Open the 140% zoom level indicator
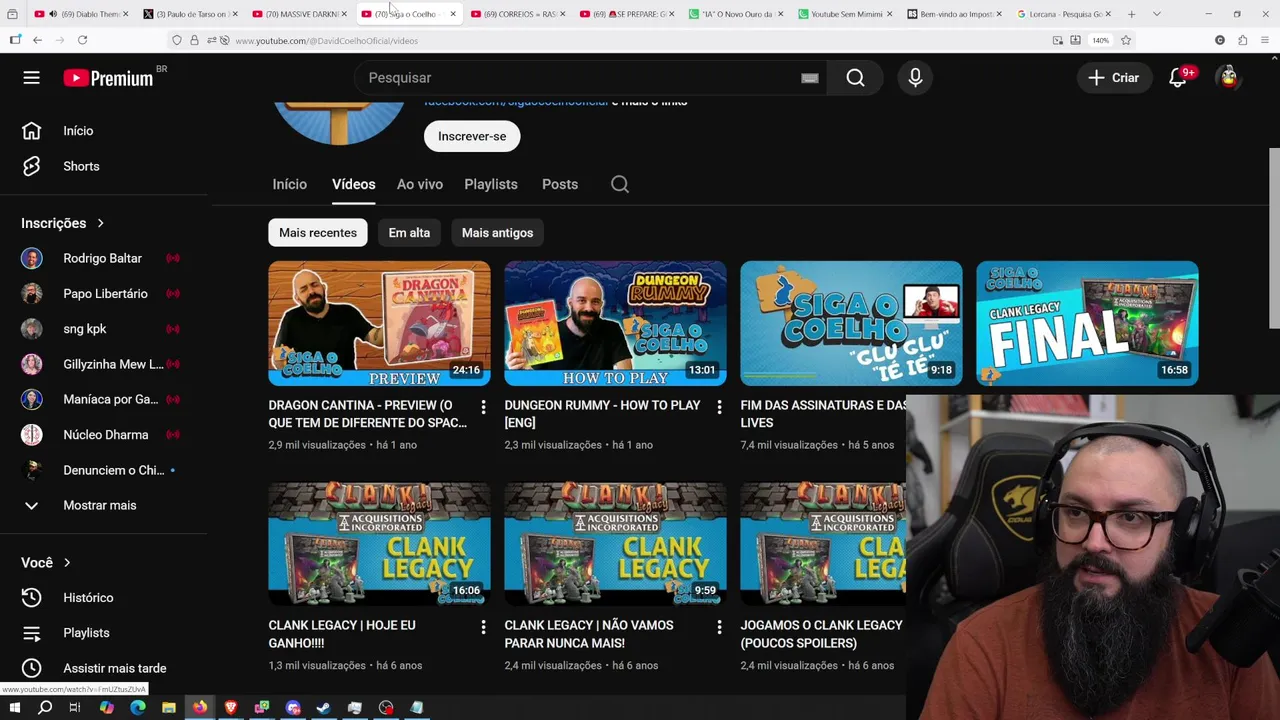Viewport: 1280px width, 720px height. 1100,40
